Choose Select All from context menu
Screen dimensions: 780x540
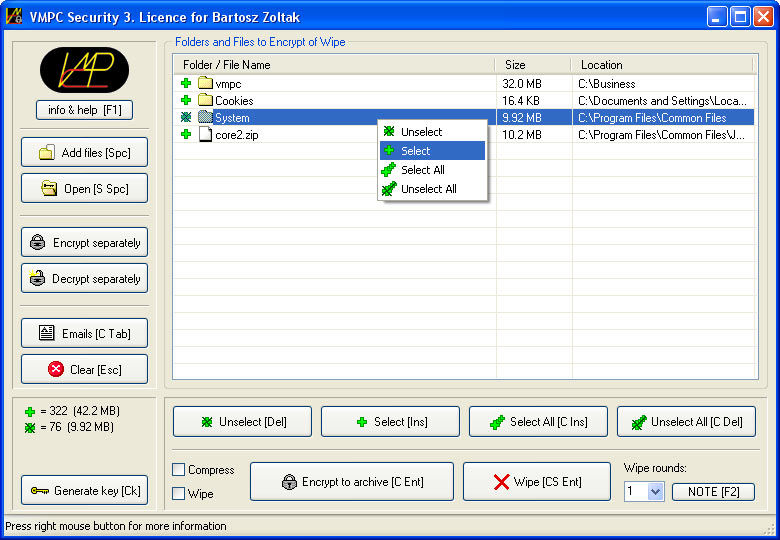tap(432, 170)
